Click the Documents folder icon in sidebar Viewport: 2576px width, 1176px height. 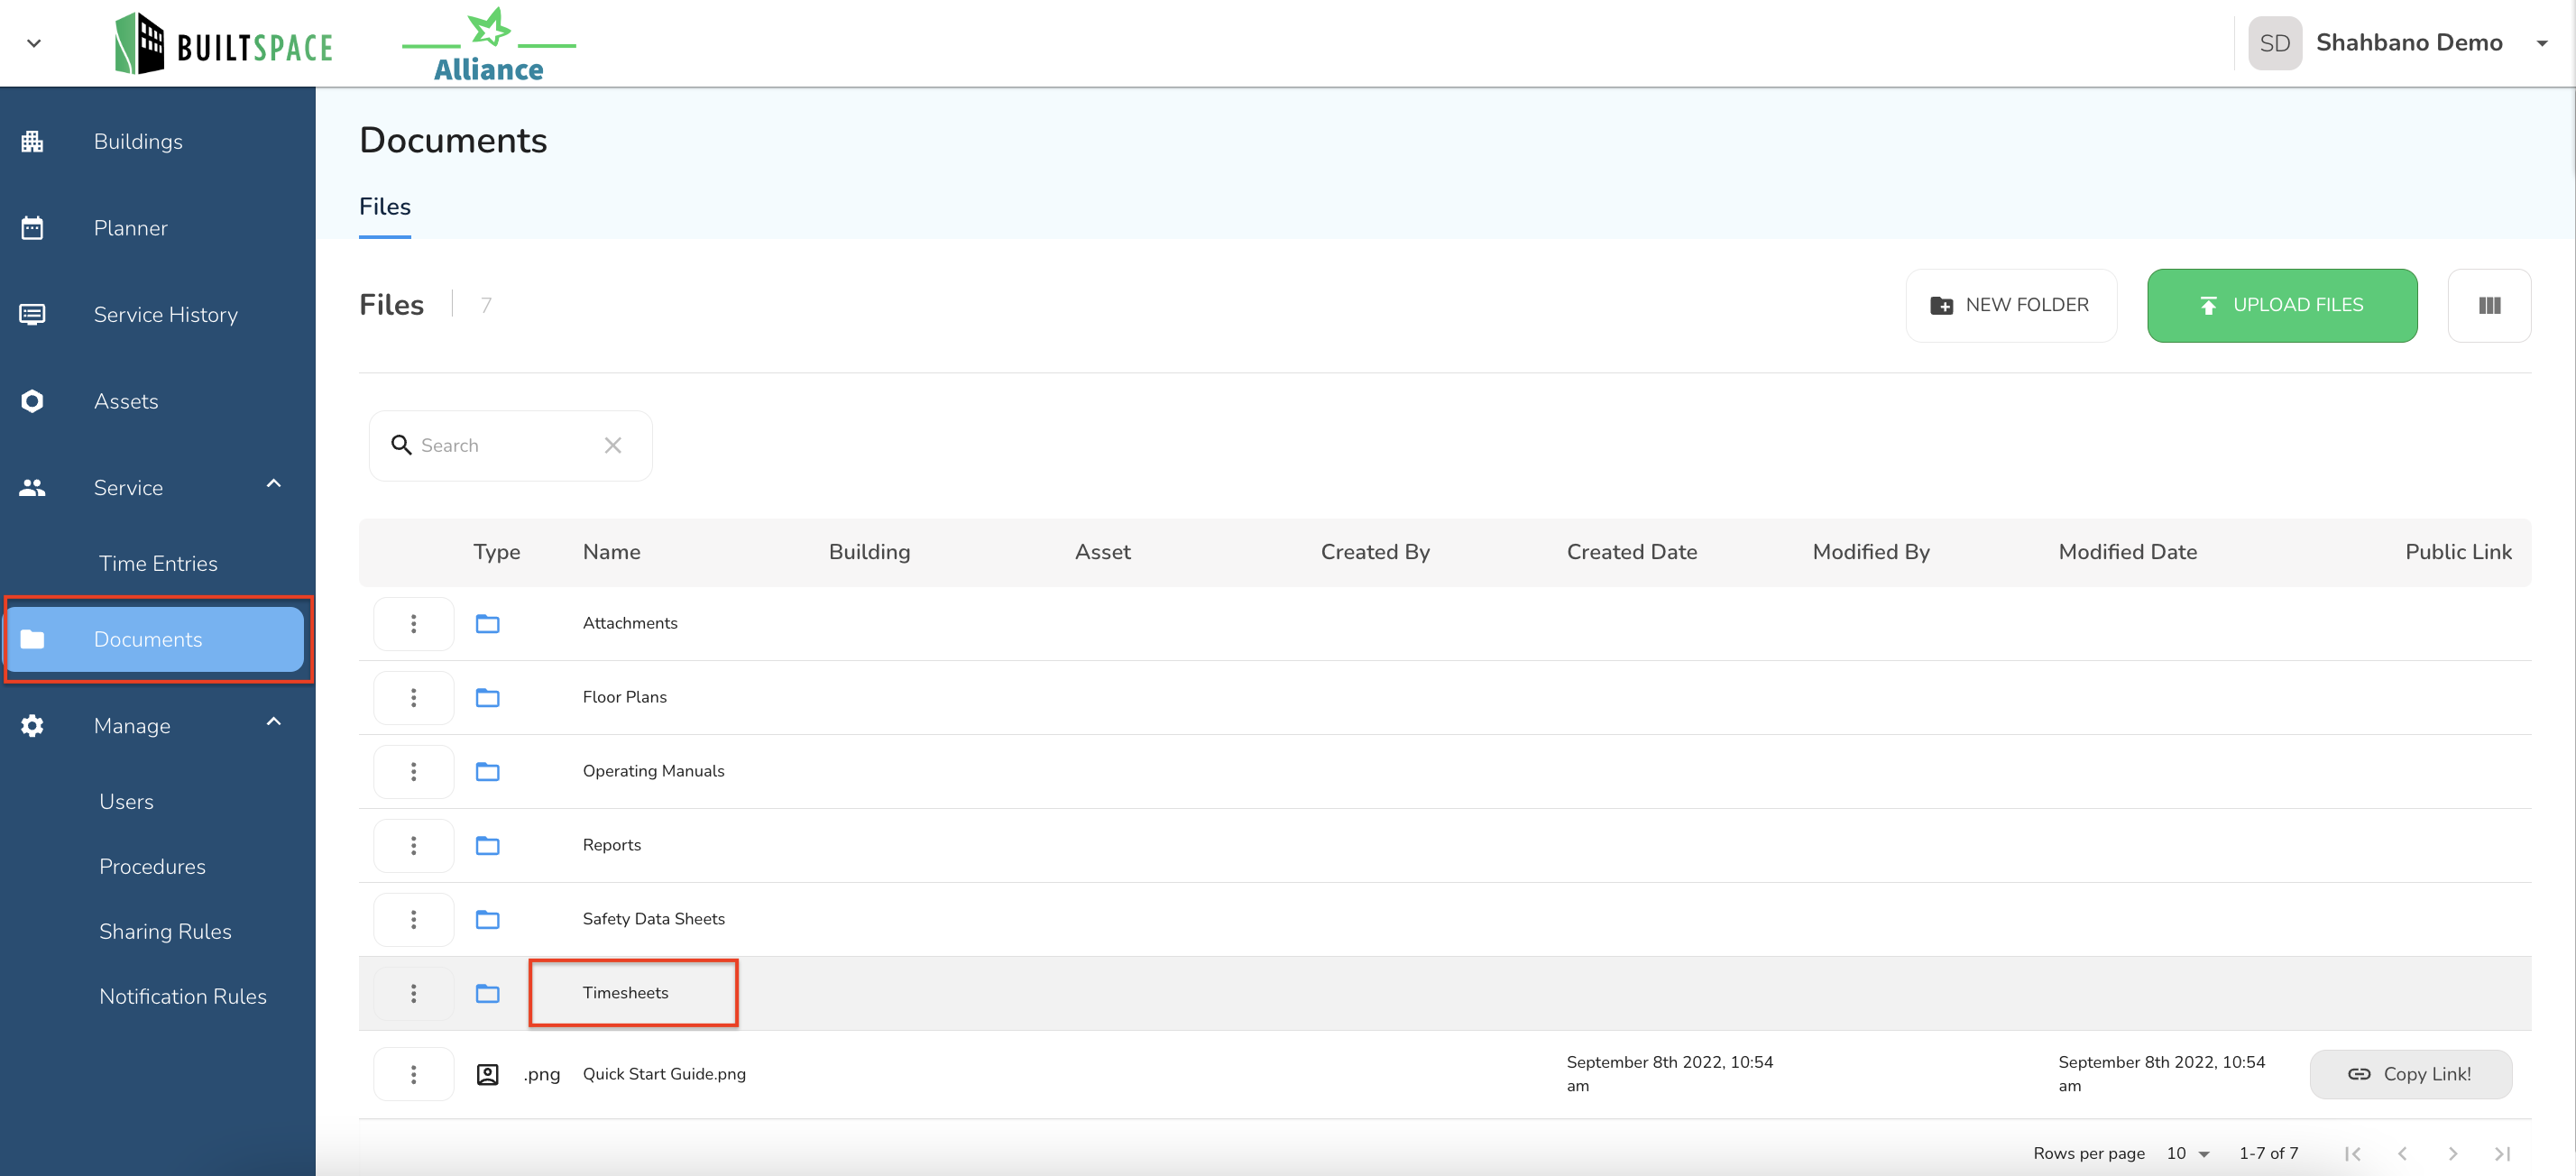pyautogui.click(x=32, y=639)
